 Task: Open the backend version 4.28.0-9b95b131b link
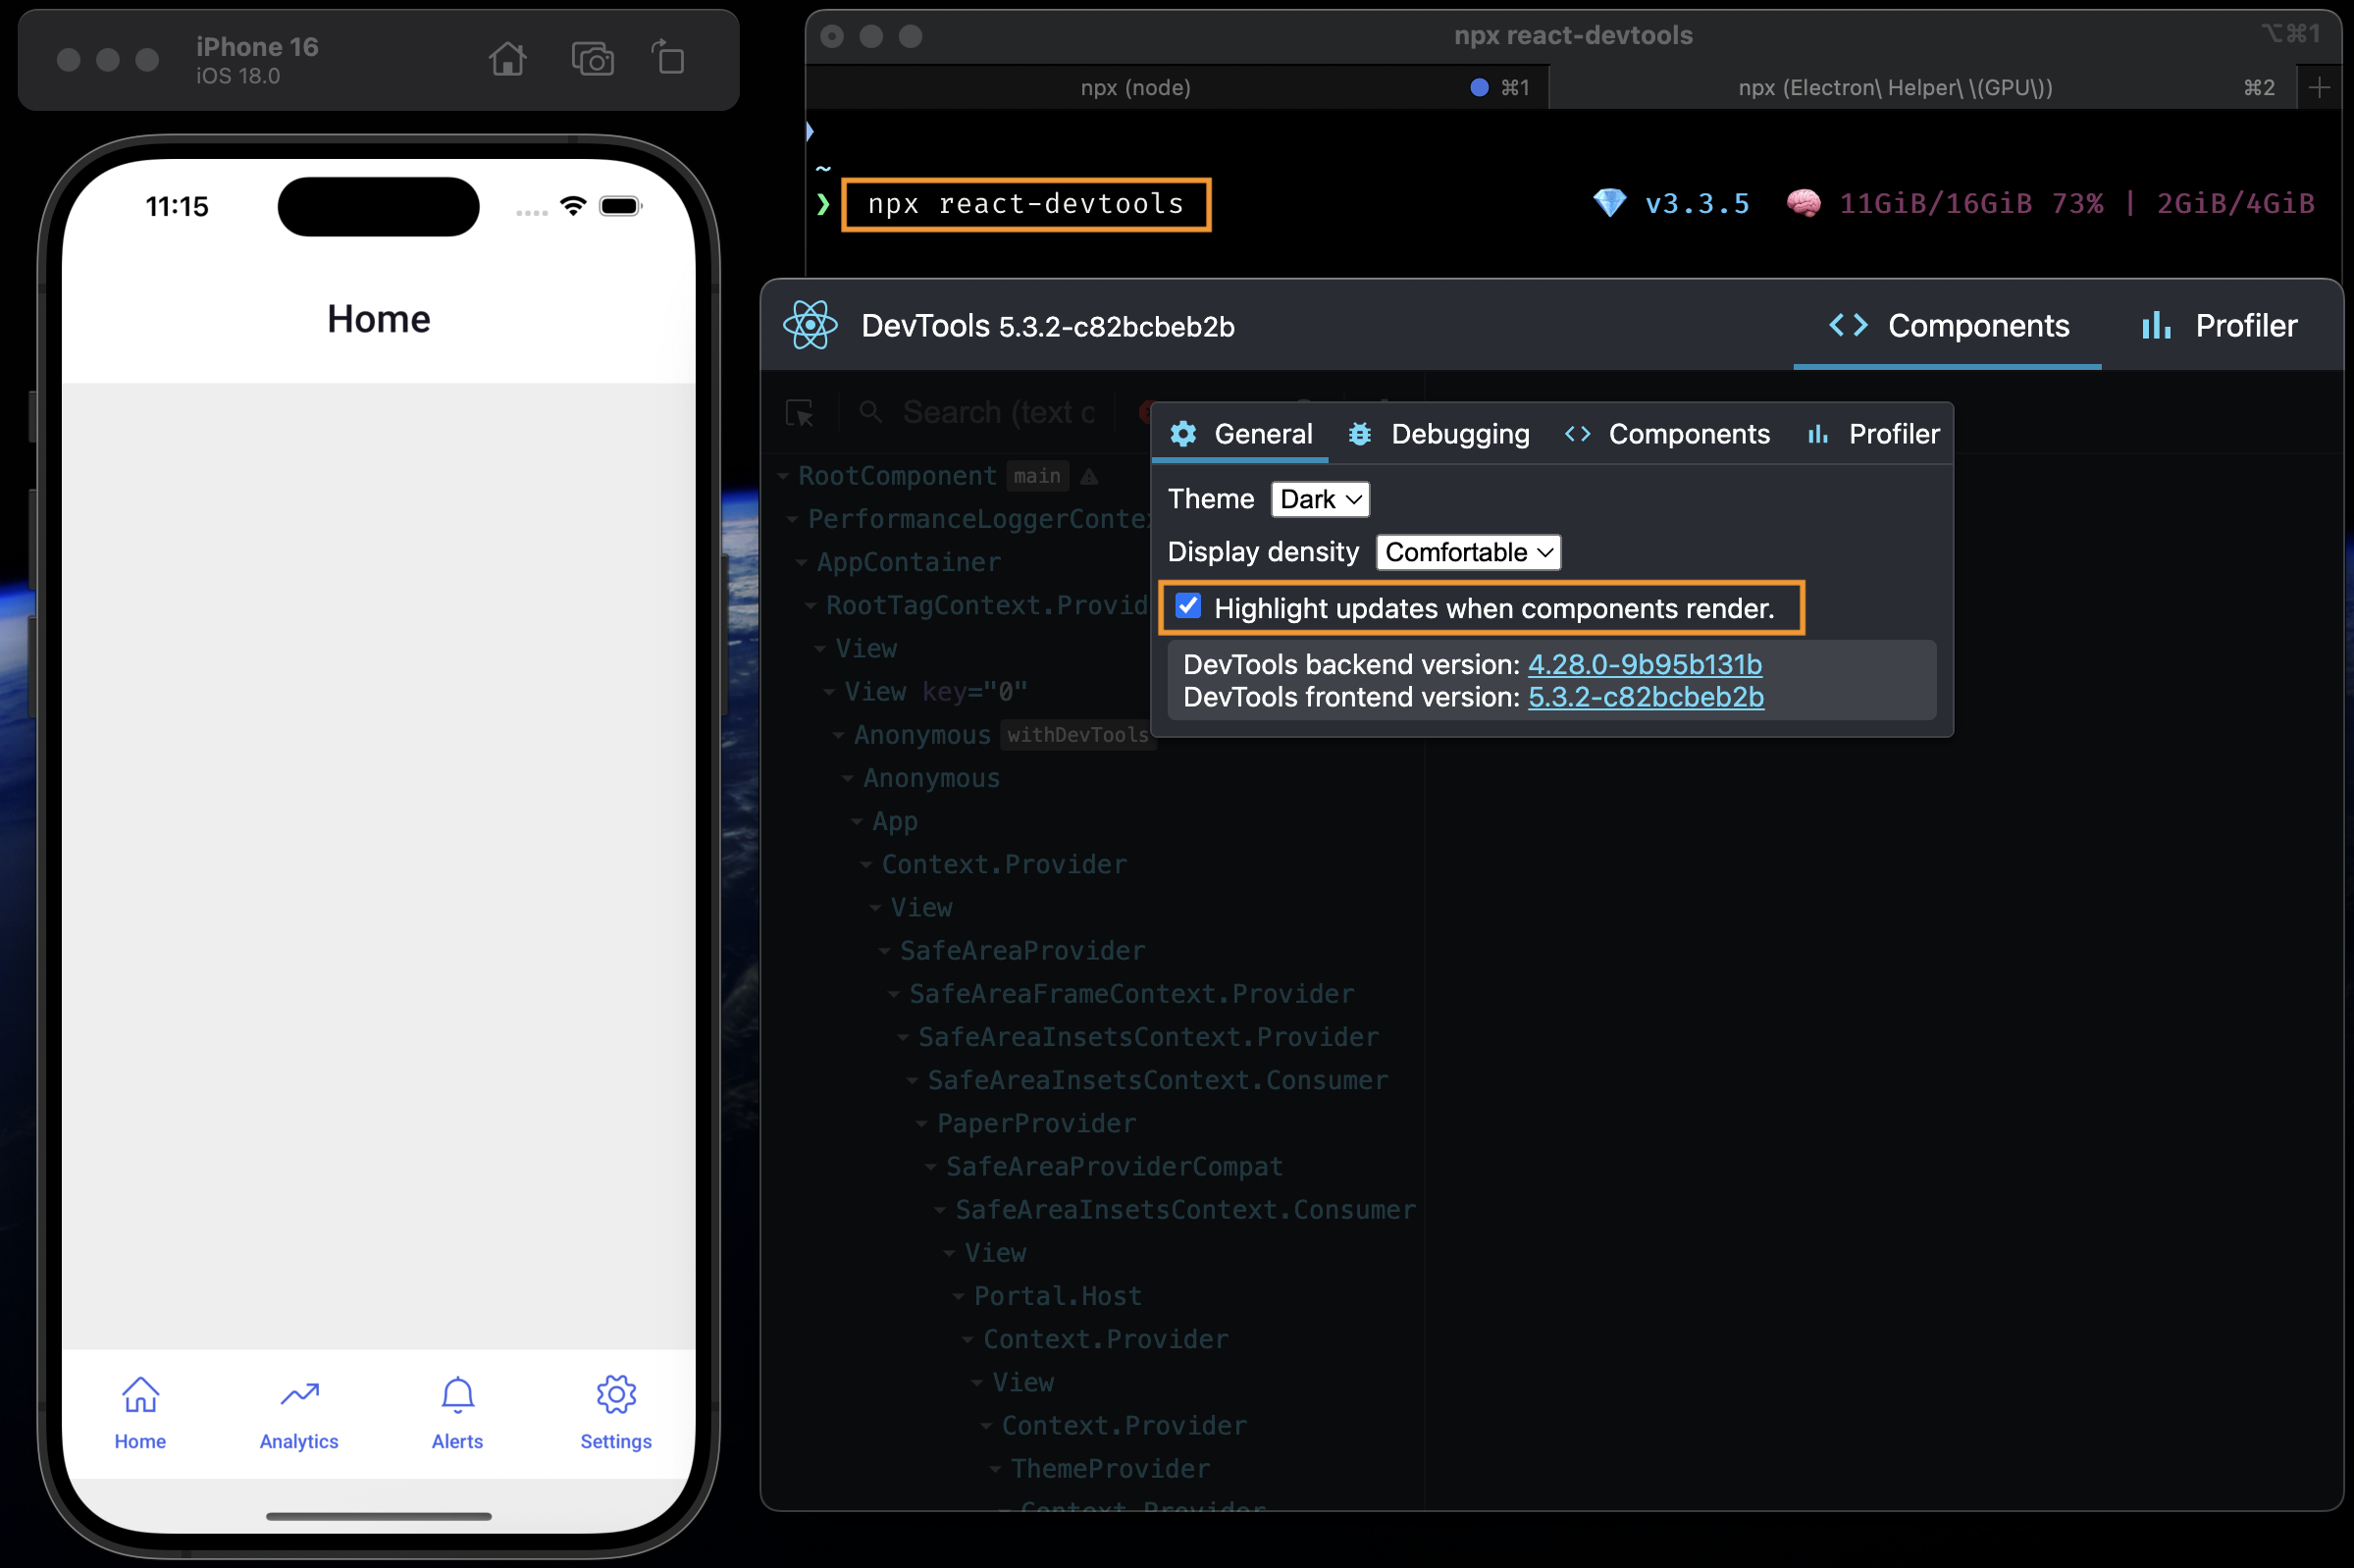[1644, 664]
